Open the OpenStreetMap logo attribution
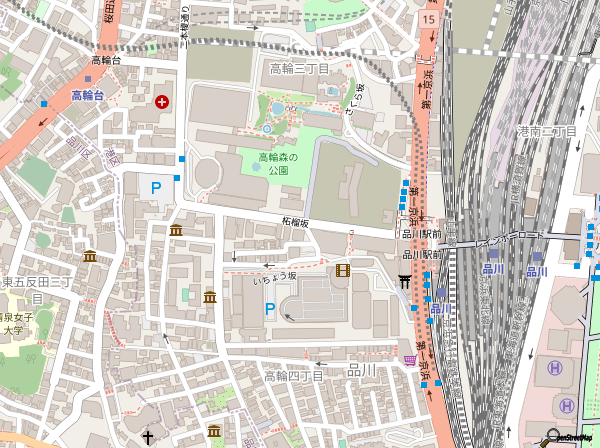 [571, 436]
